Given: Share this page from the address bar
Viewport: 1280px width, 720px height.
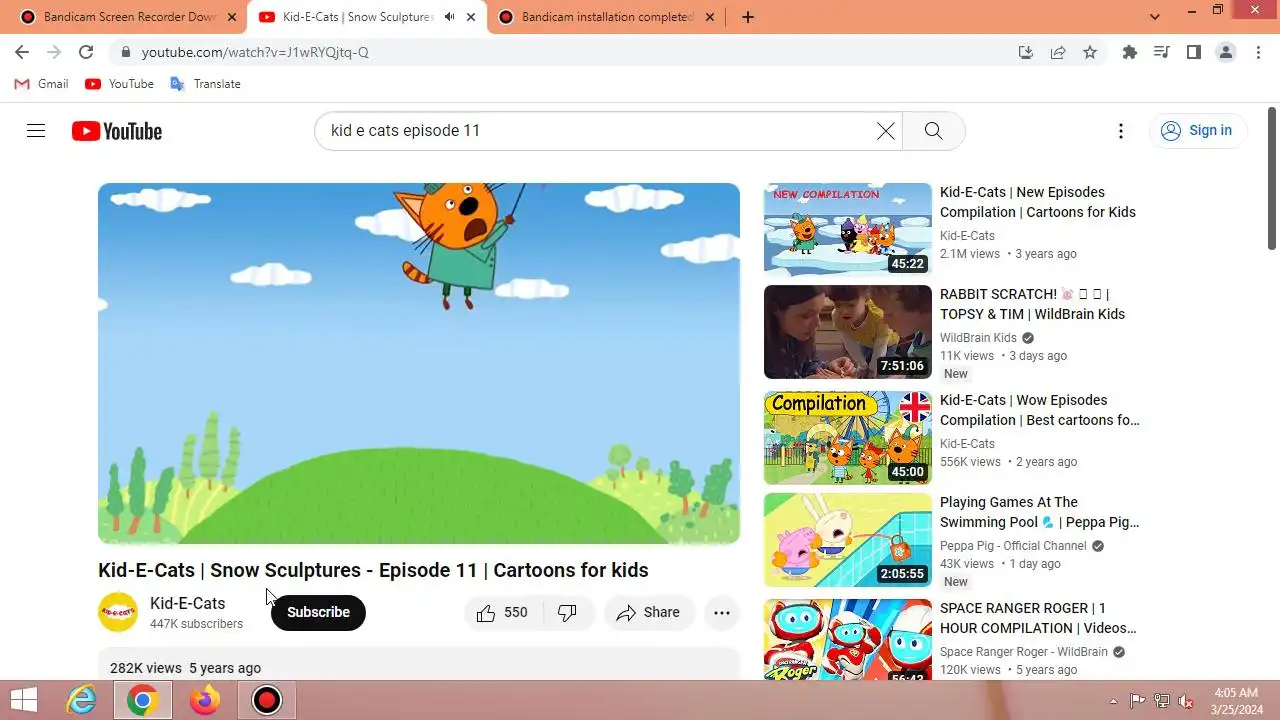Looking at the screenshot, I should 1058,52.
